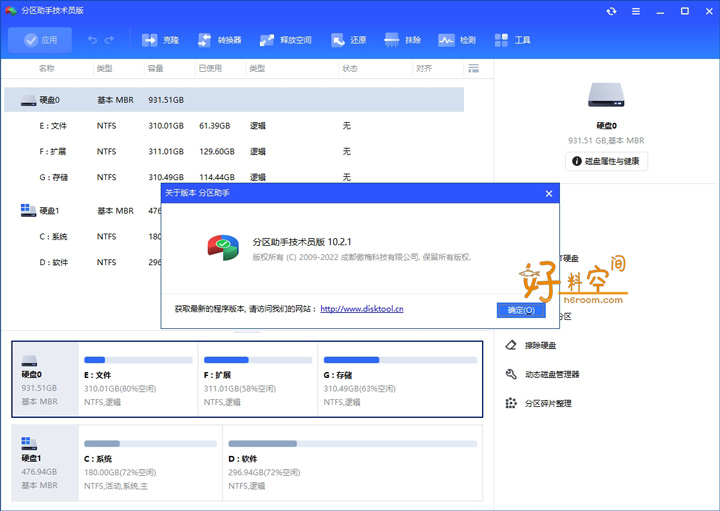The height and width of the screenshot is (511, 720).
Task: Click the partition assistant logo in dialog
Action: [x=223, y=248]
